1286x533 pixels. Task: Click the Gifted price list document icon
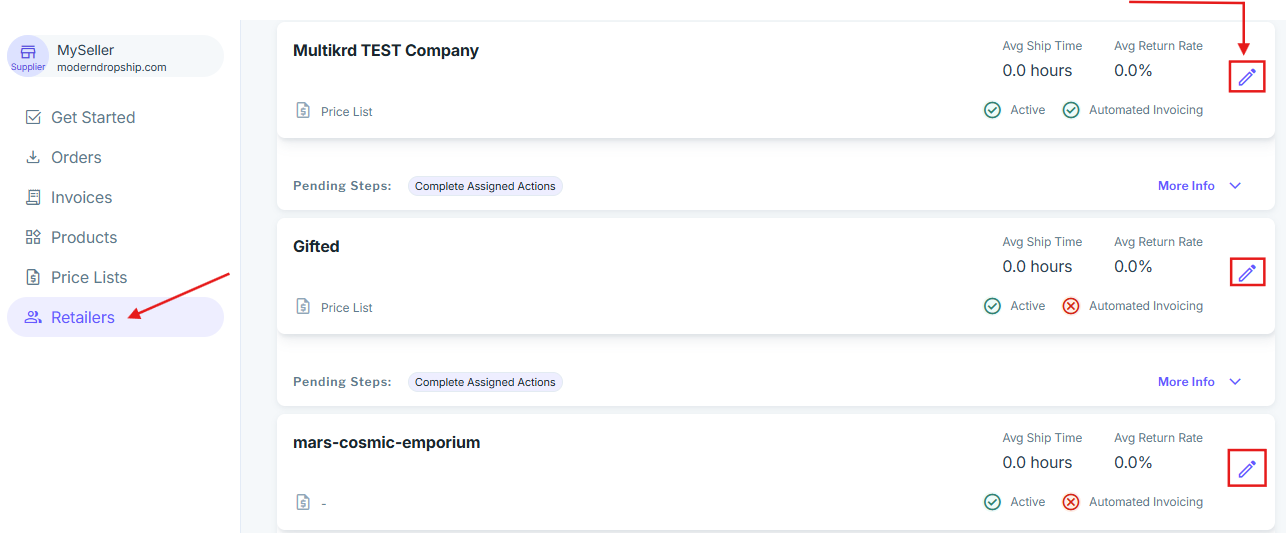[x=303, y=306]
